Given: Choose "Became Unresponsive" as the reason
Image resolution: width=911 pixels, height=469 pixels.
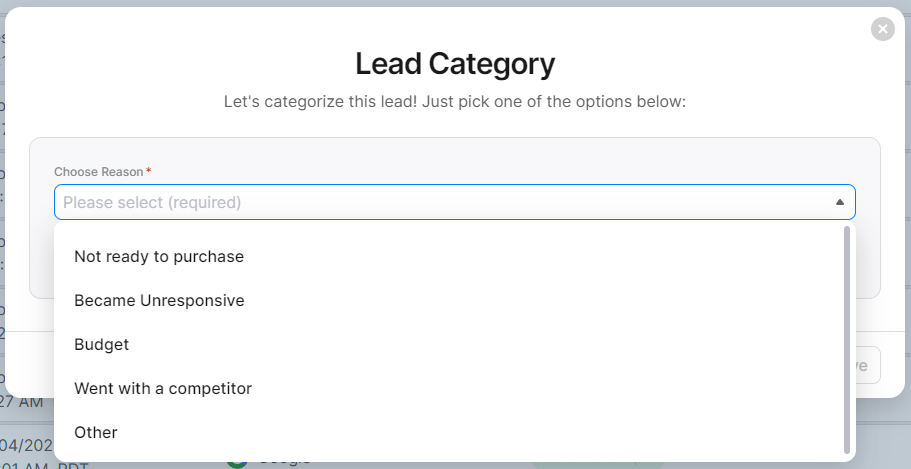Looking at the screenshot, I should (x=159, y=300).
